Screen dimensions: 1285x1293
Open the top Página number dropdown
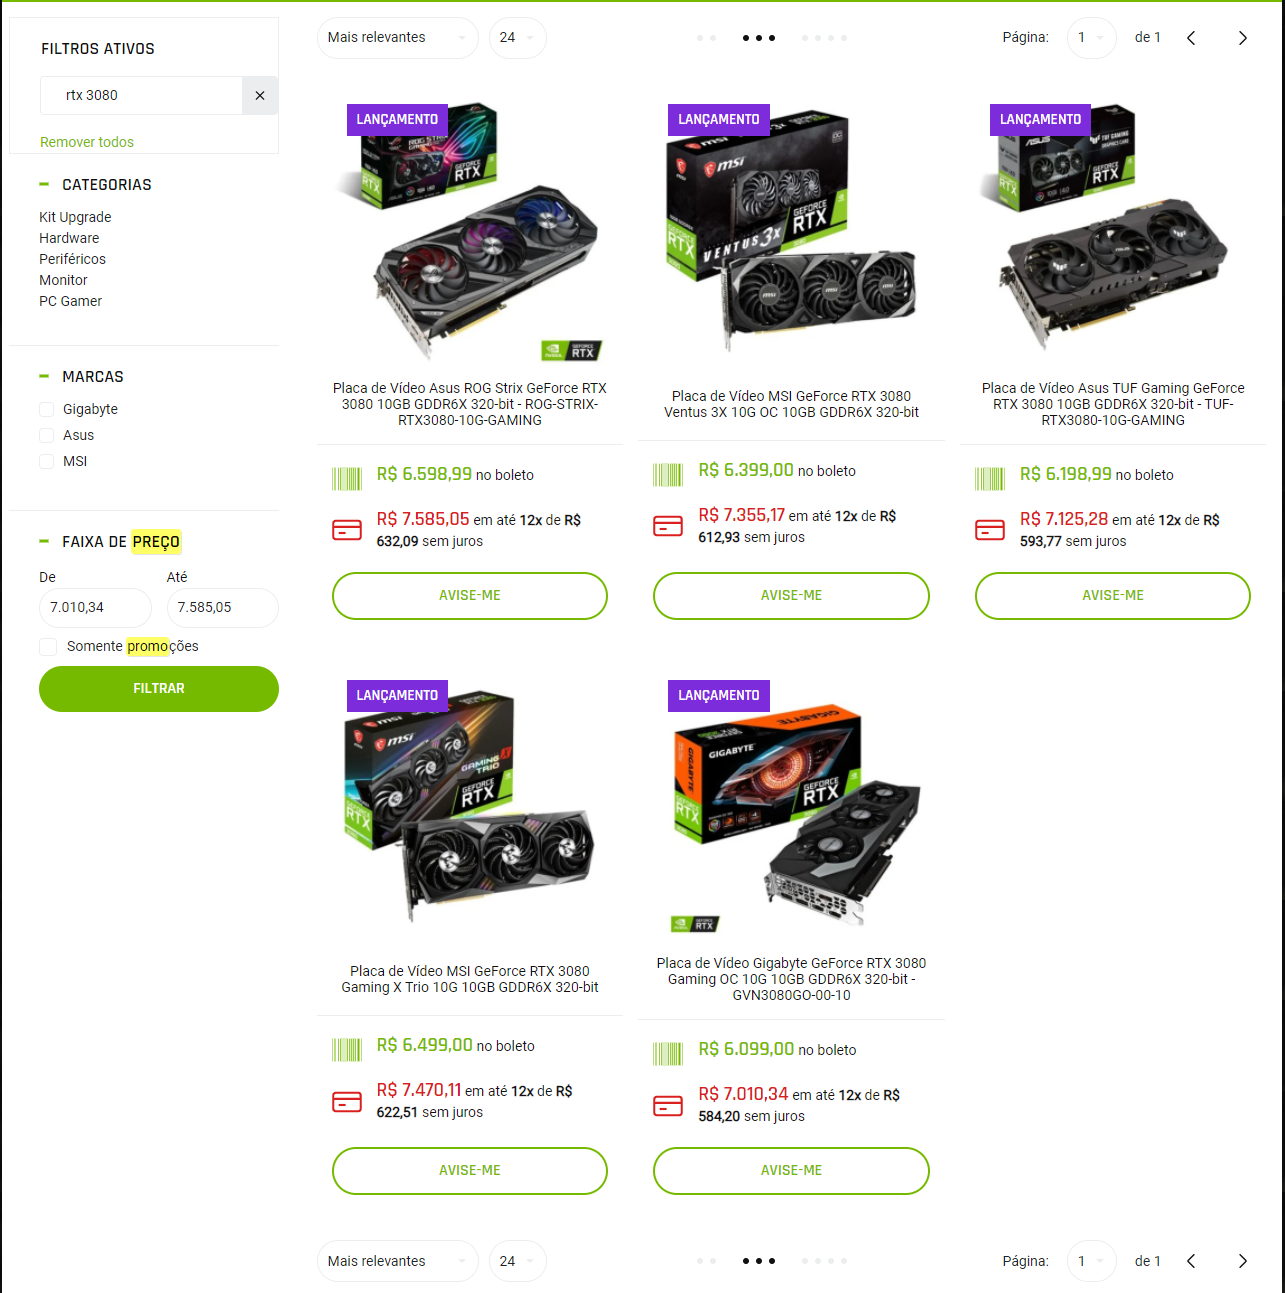(x=1092, y=38)
